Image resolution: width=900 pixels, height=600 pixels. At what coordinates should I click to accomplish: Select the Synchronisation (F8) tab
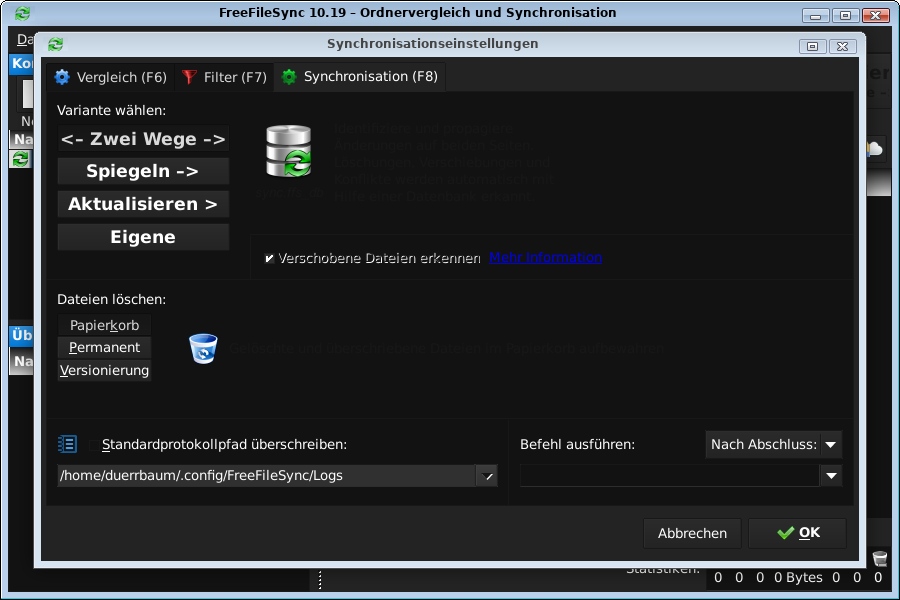coord(360,76)
